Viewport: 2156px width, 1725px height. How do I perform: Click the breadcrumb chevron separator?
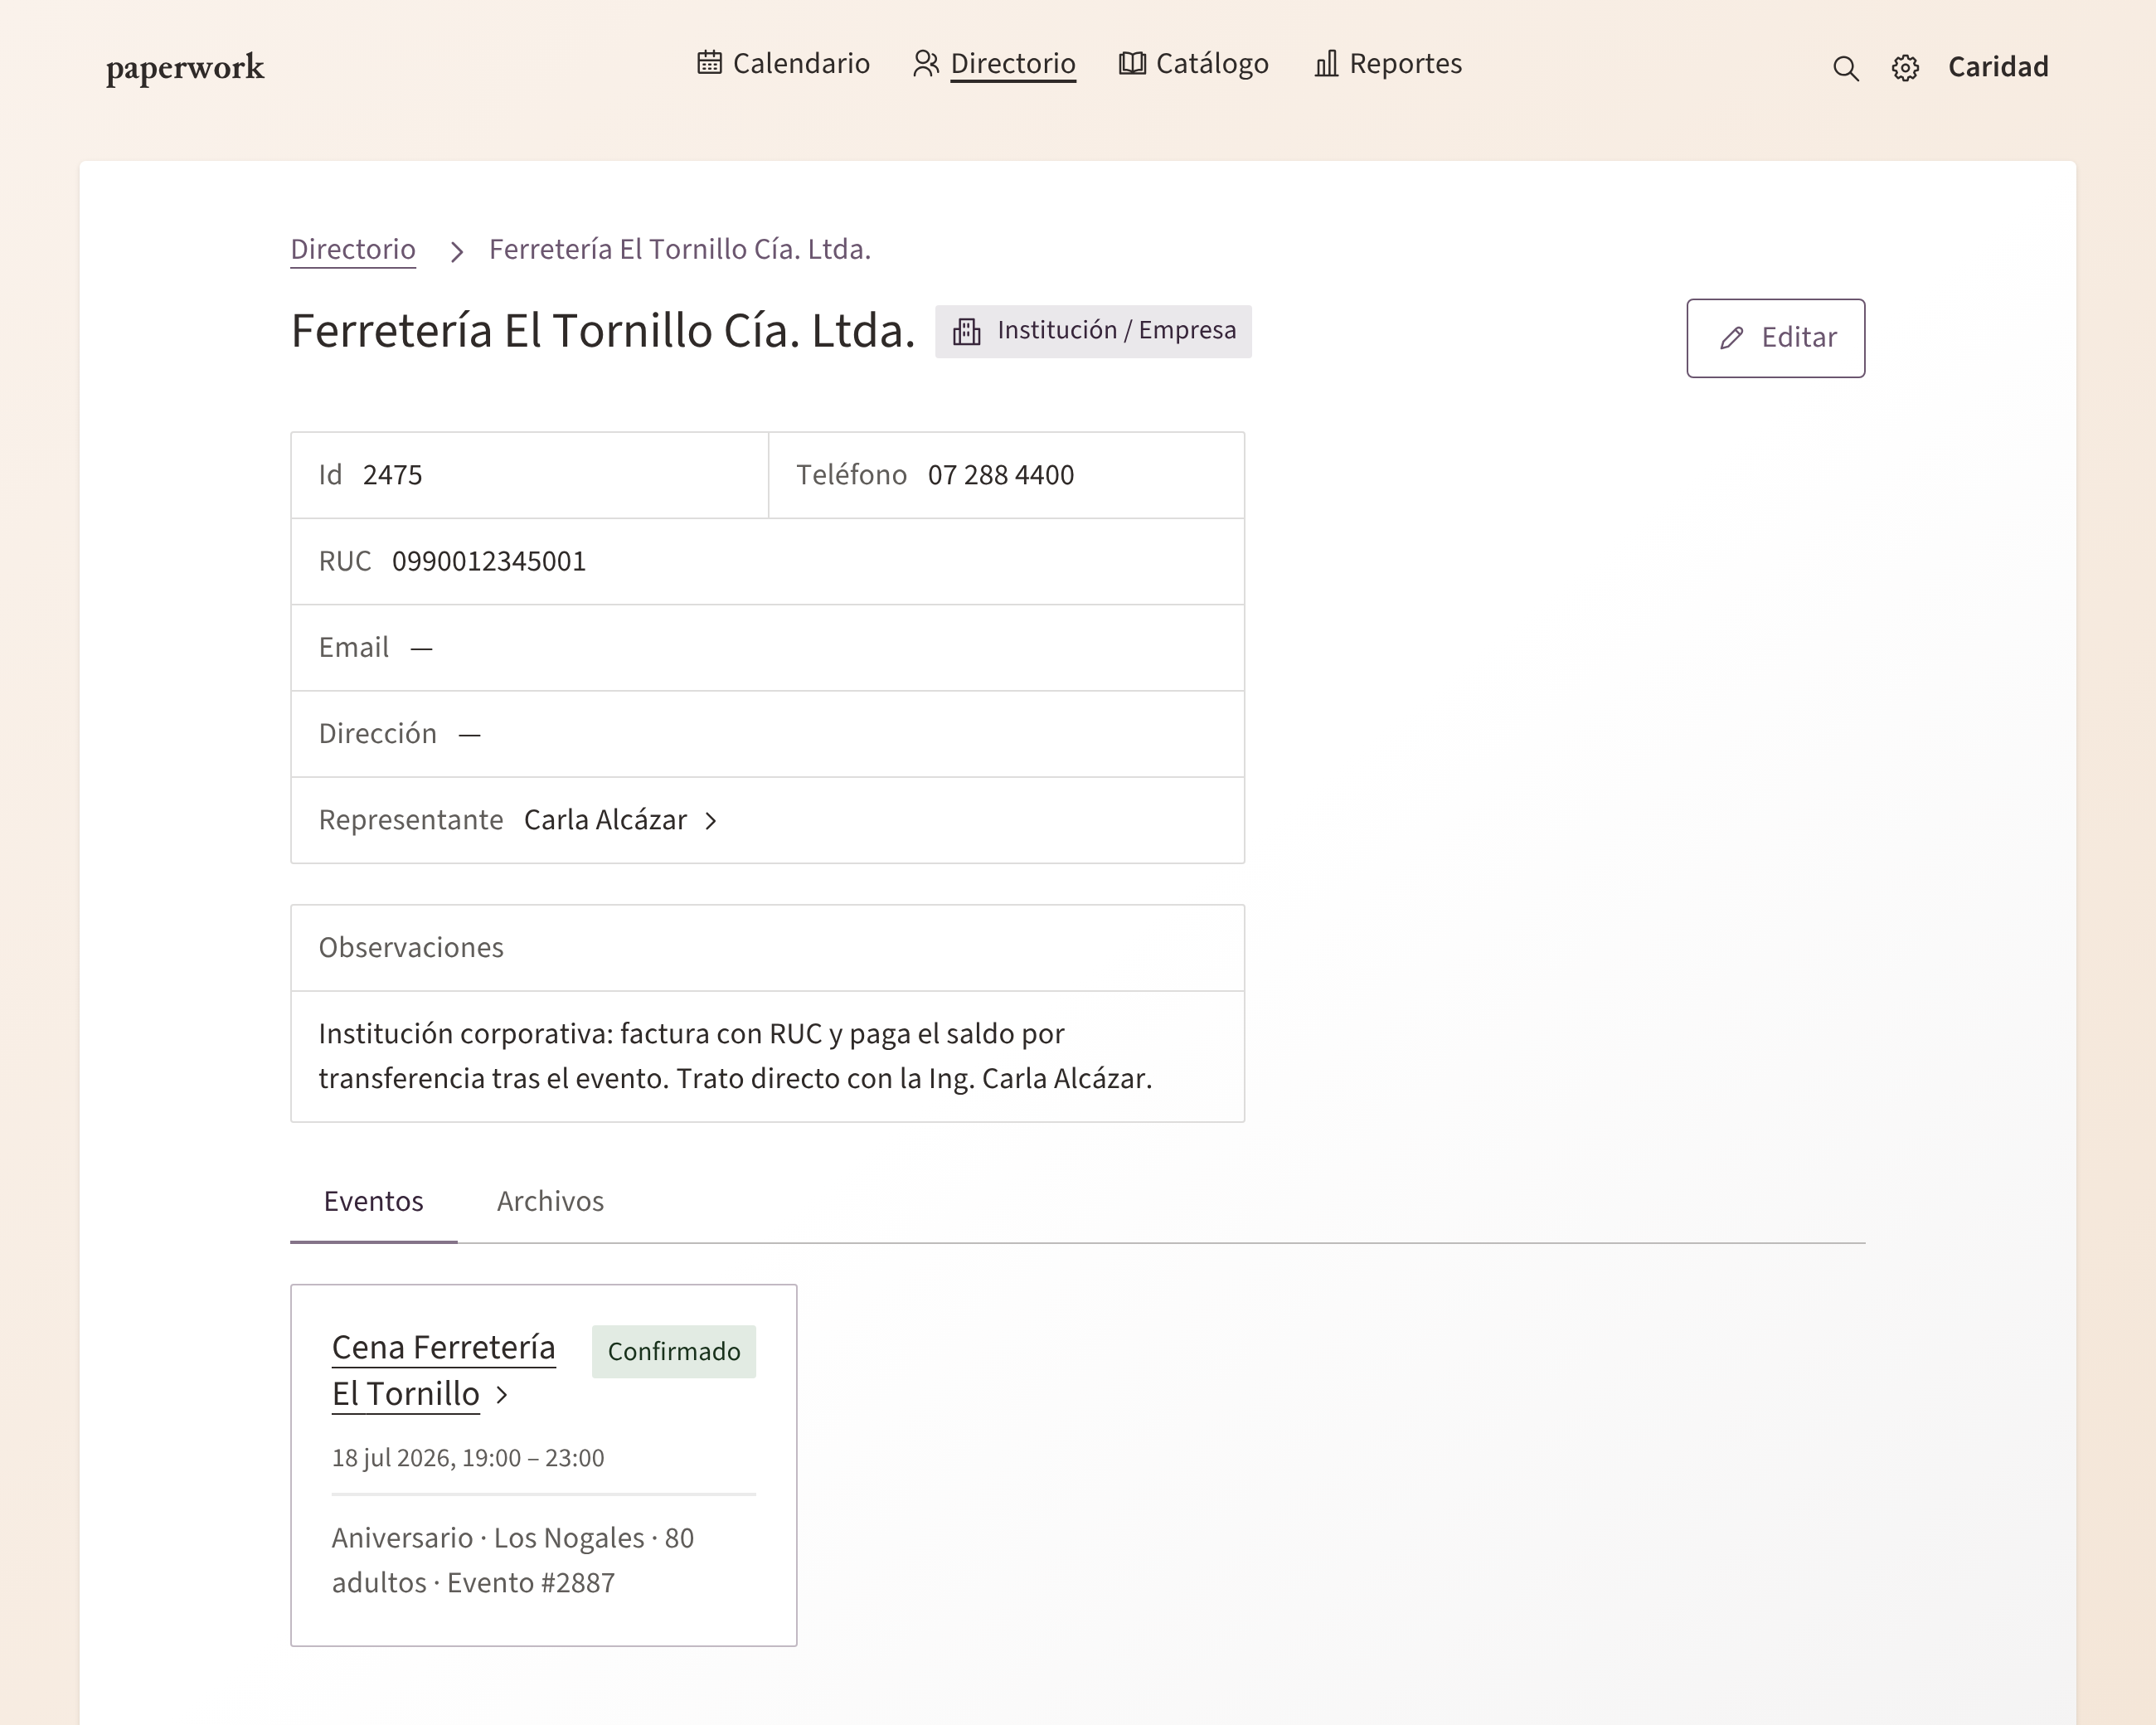point(457,251)
